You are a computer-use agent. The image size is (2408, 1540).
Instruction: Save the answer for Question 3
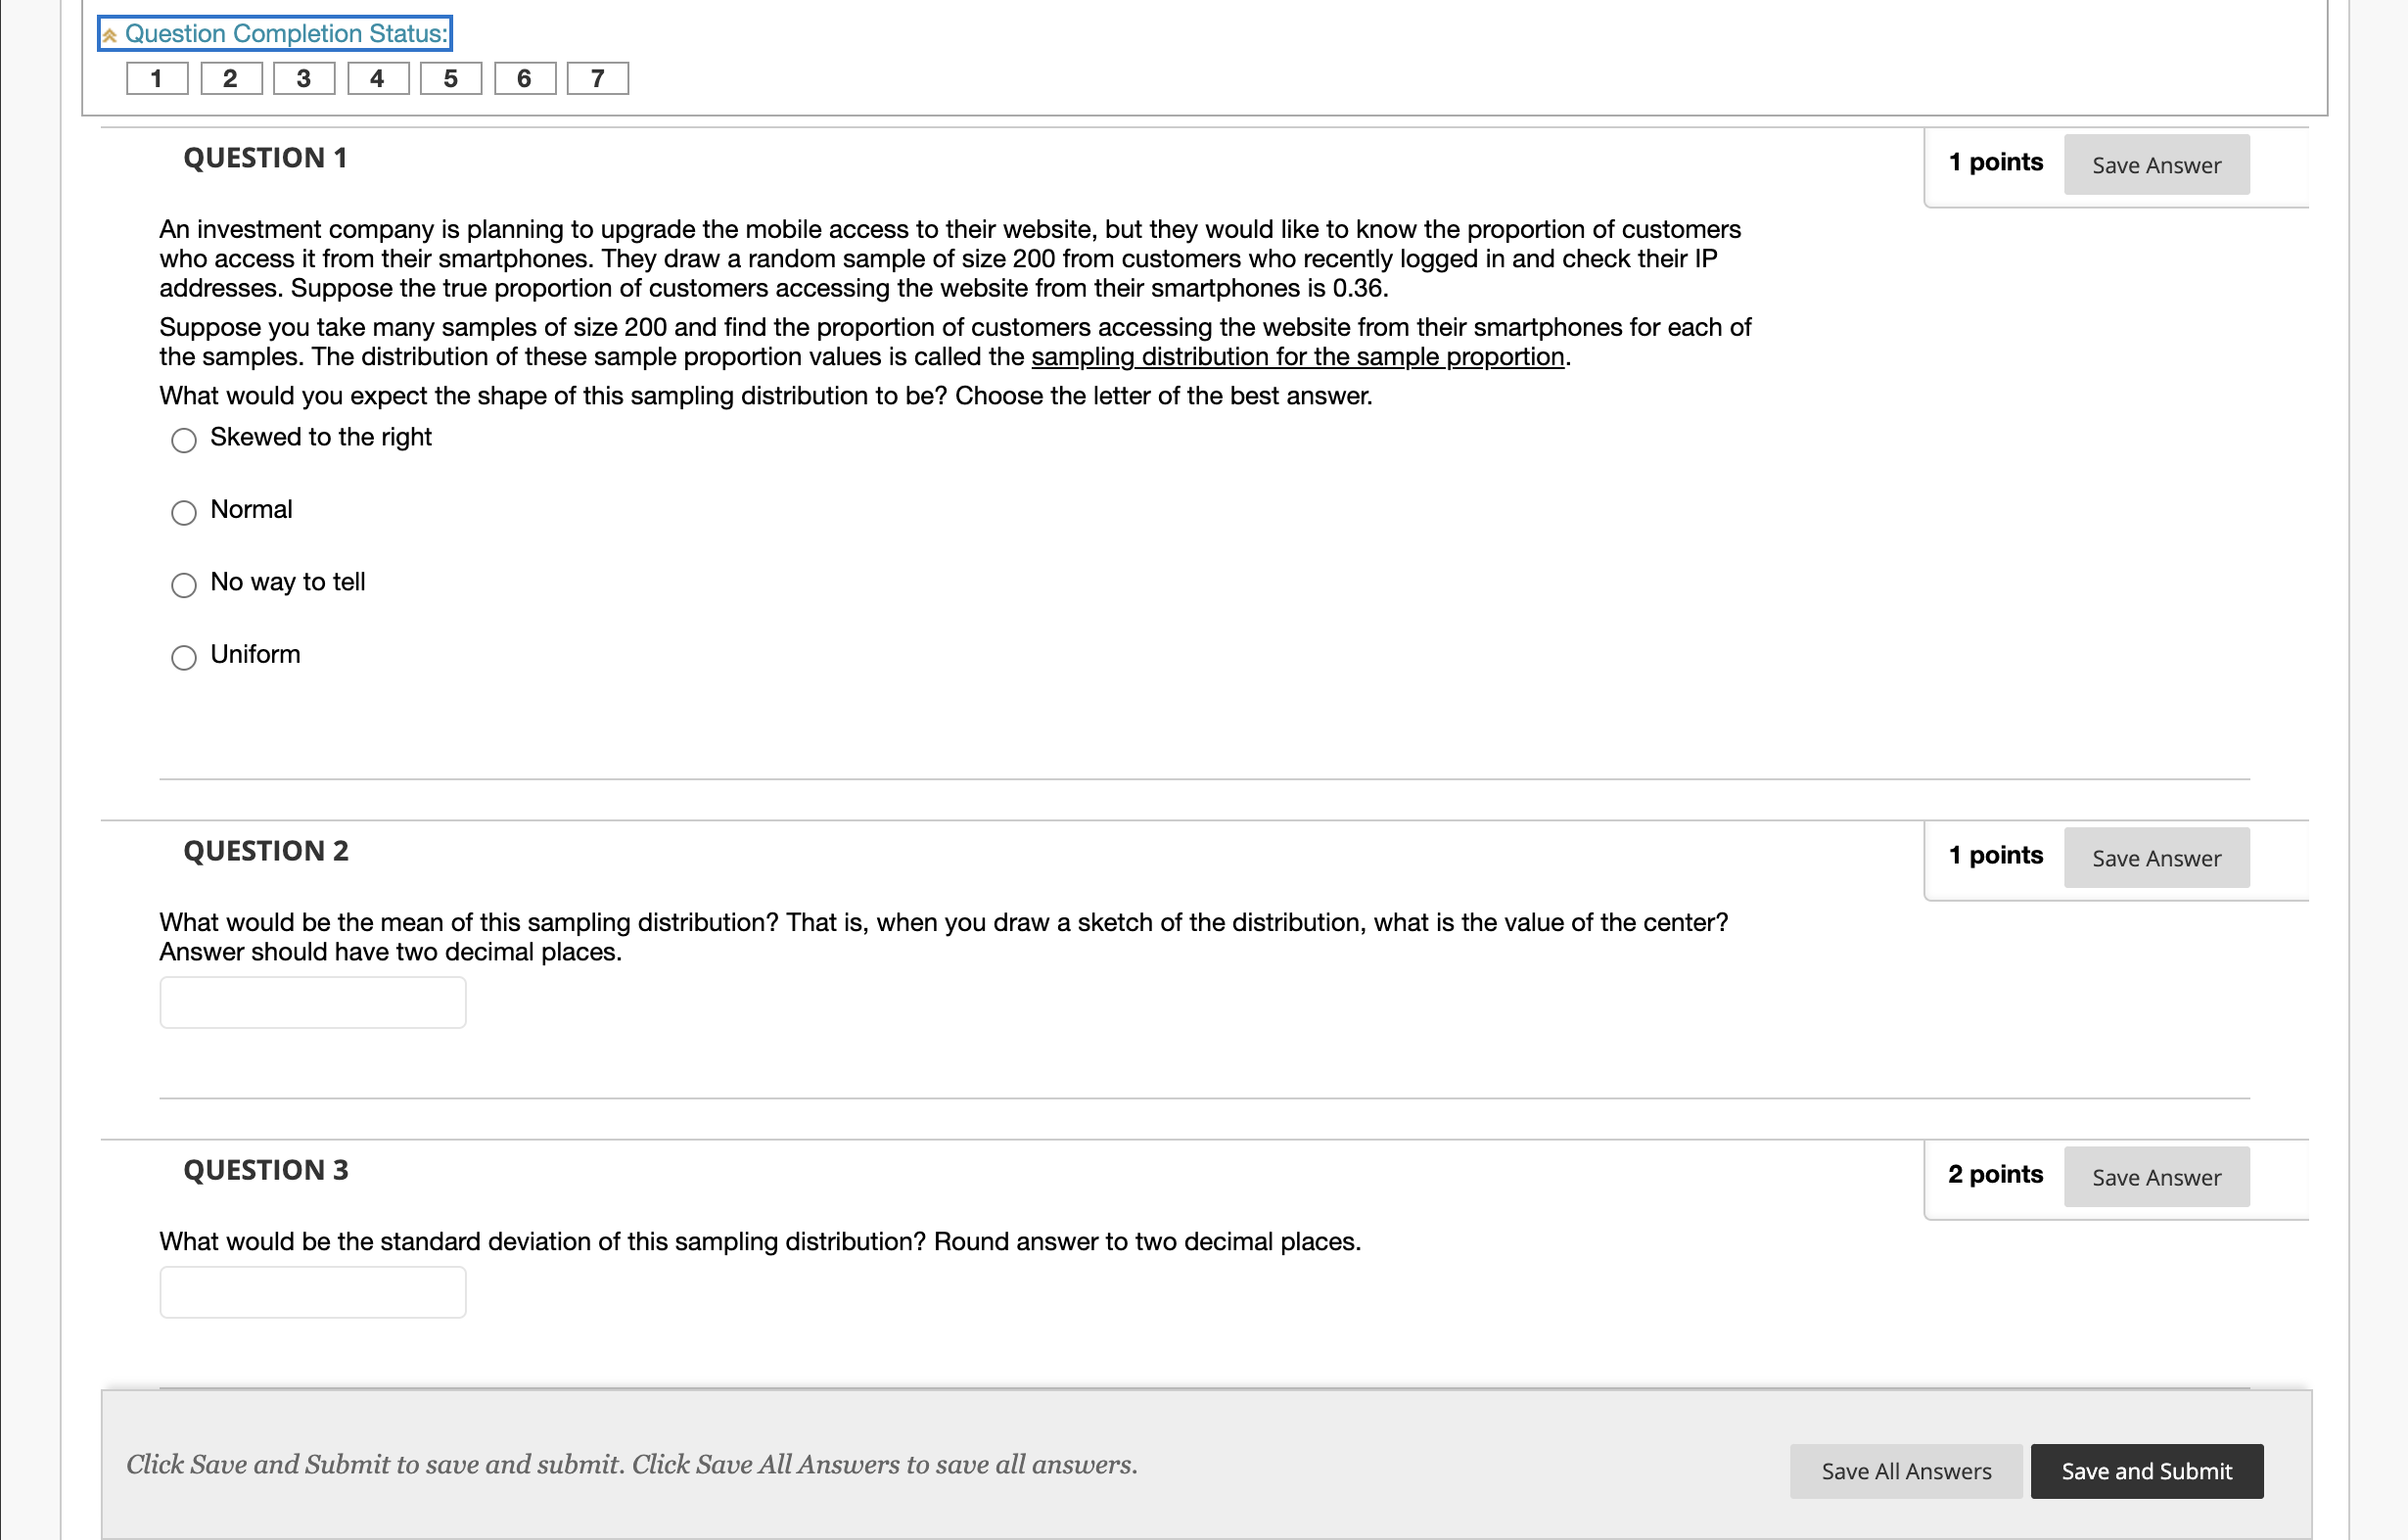[x=2156, y=1177]
